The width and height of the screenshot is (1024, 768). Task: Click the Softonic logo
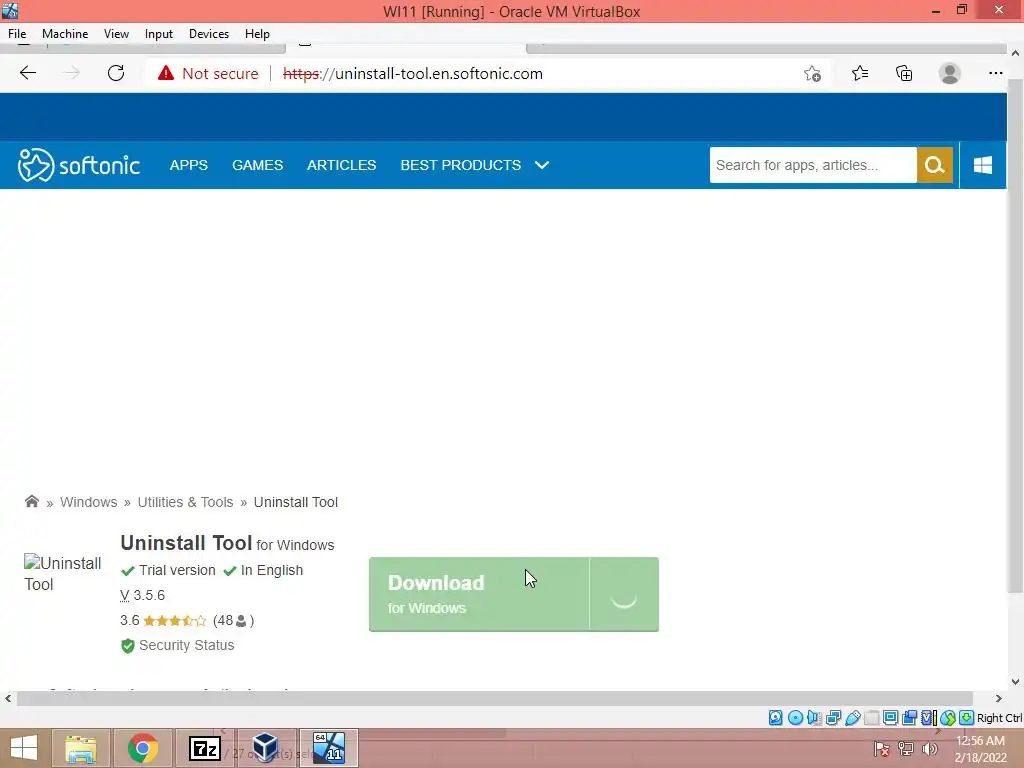pyautogui.click(x=78, y=165)
